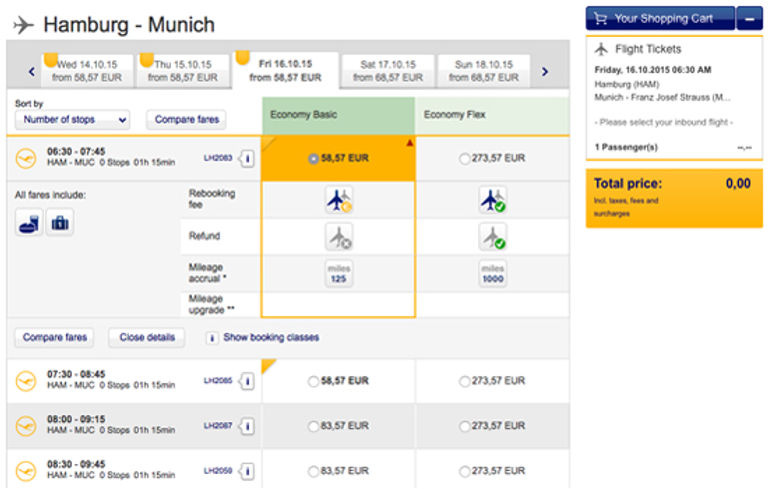The height and width of the screenshot is (489, 768).
Task: Open the Show booking classes link
Action: [271, 338]
